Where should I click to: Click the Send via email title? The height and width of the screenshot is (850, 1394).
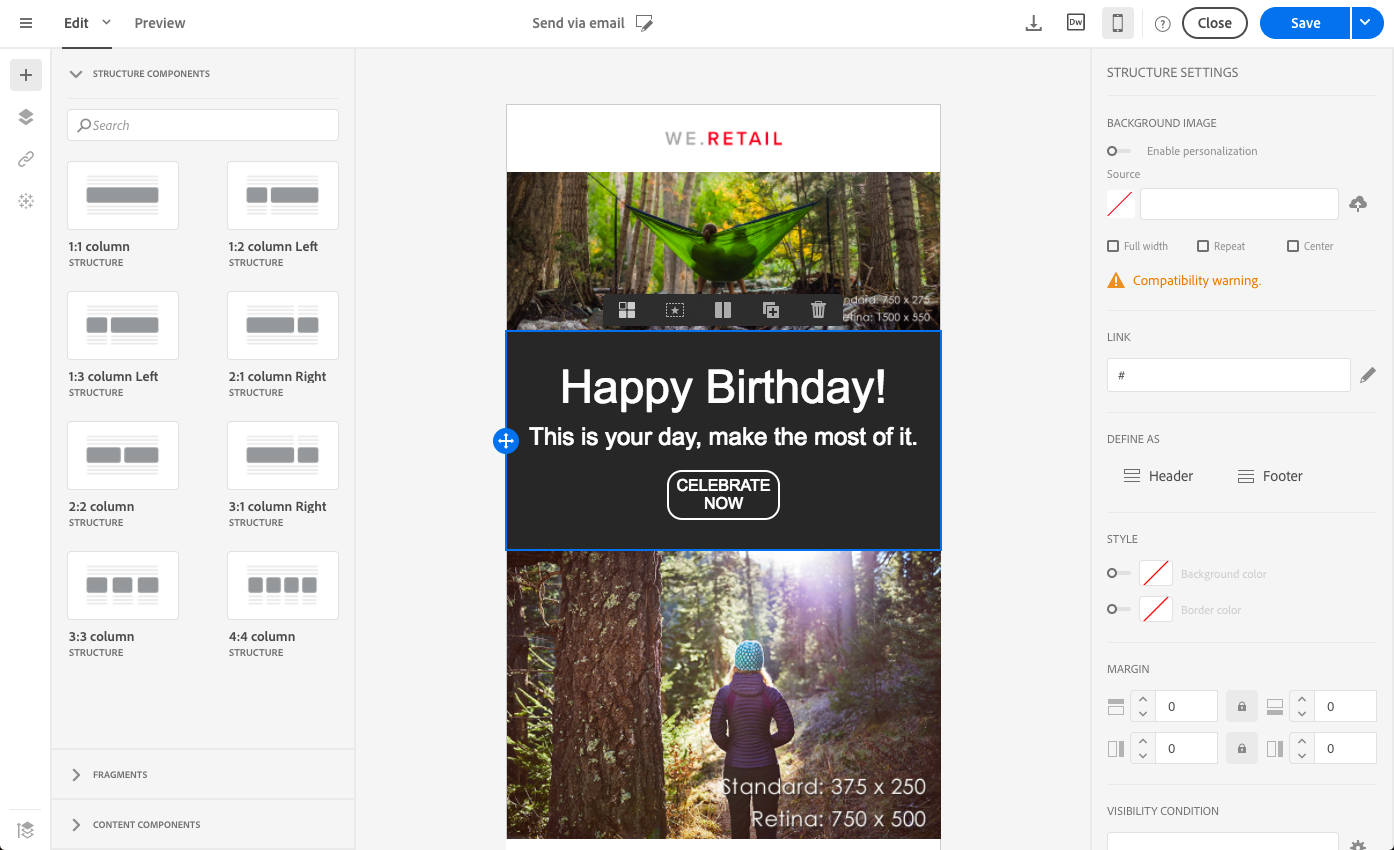click(x=578, y=23)
